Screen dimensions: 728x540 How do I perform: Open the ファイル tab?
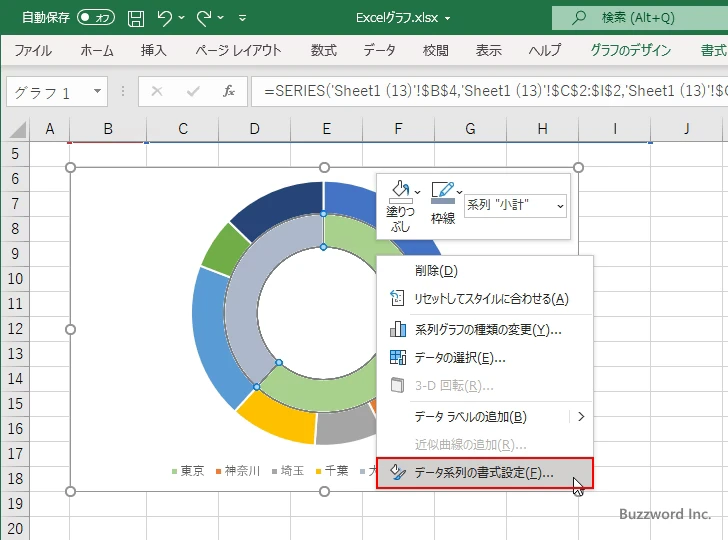coord(33,50)
